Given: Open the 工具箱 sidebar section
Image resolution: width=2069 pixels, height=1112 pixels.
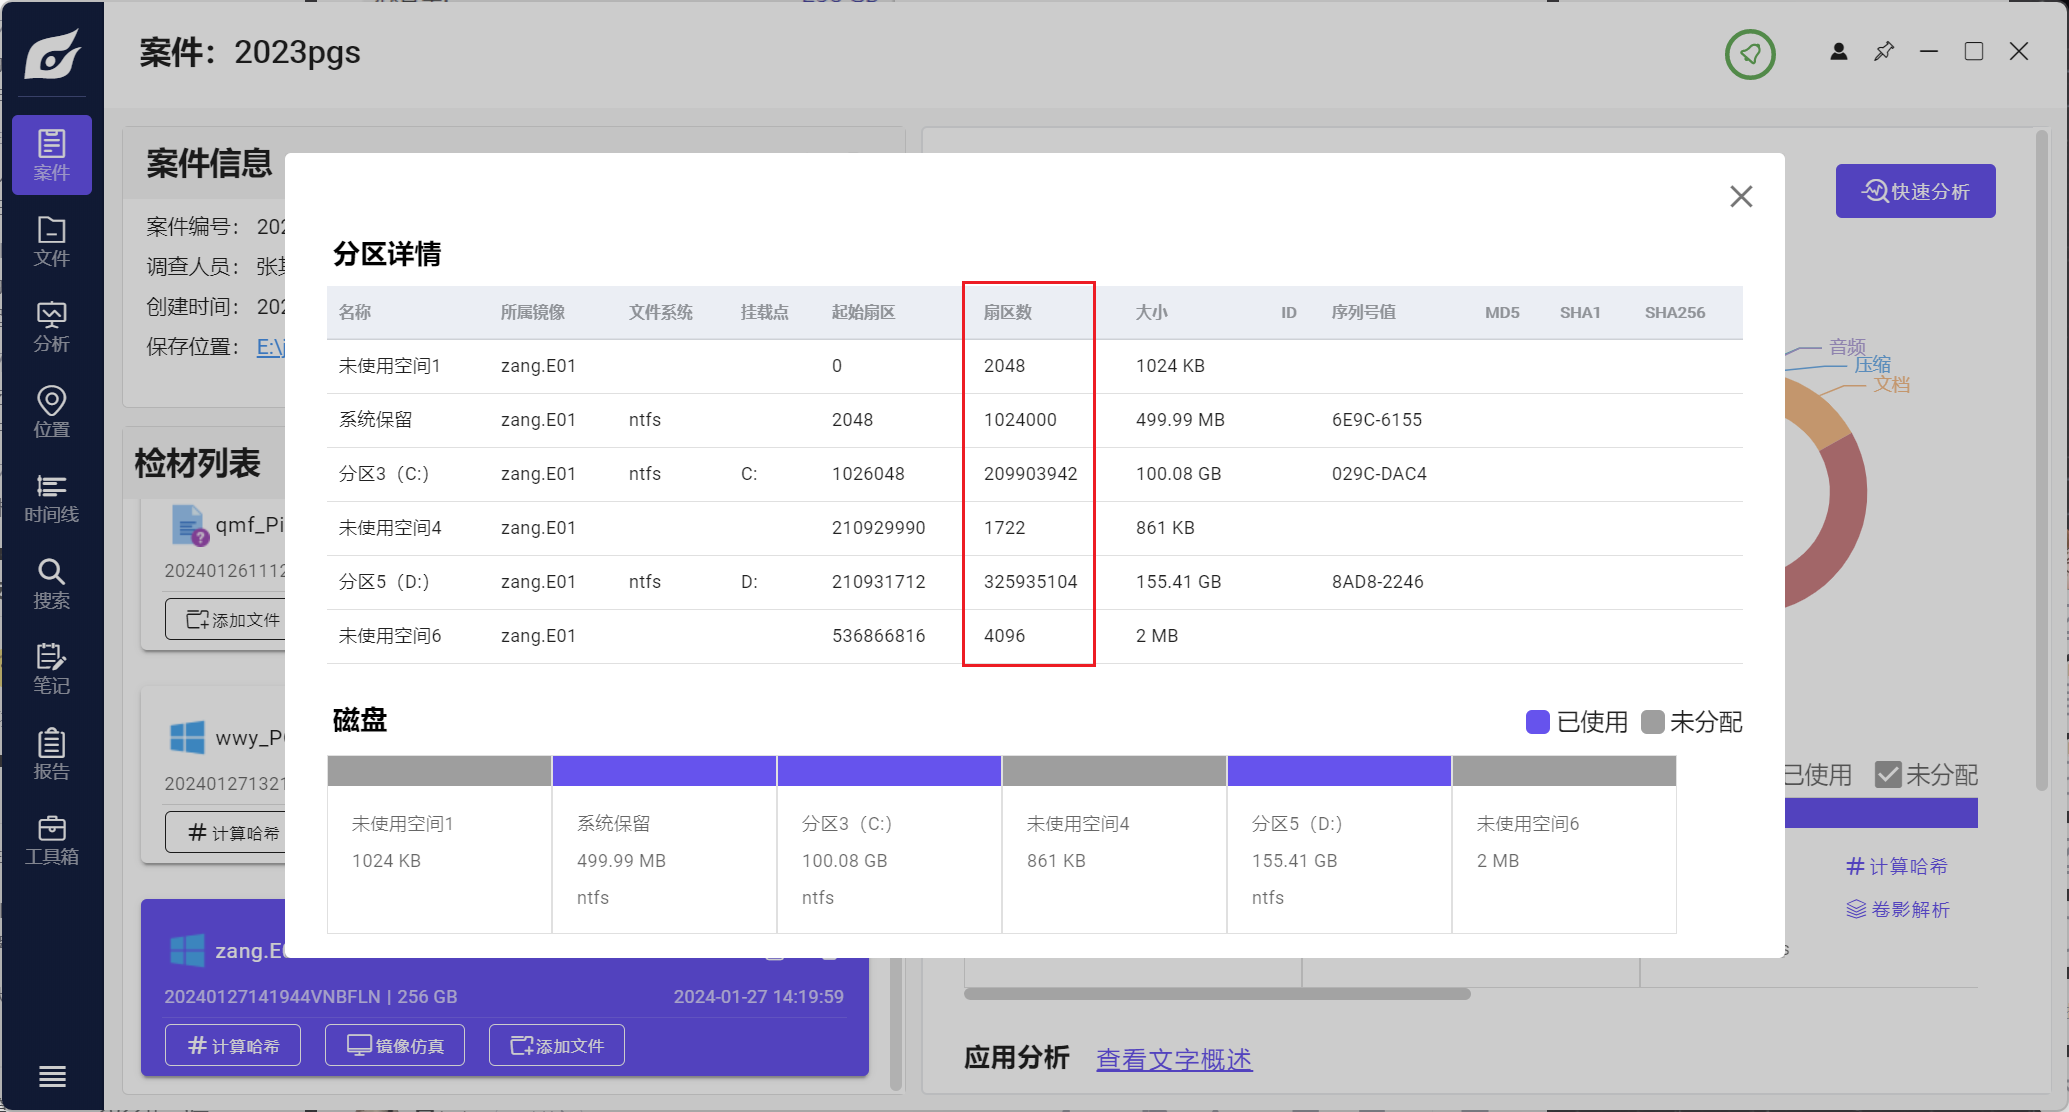Looking at the screenshot, I should [52, 840].
